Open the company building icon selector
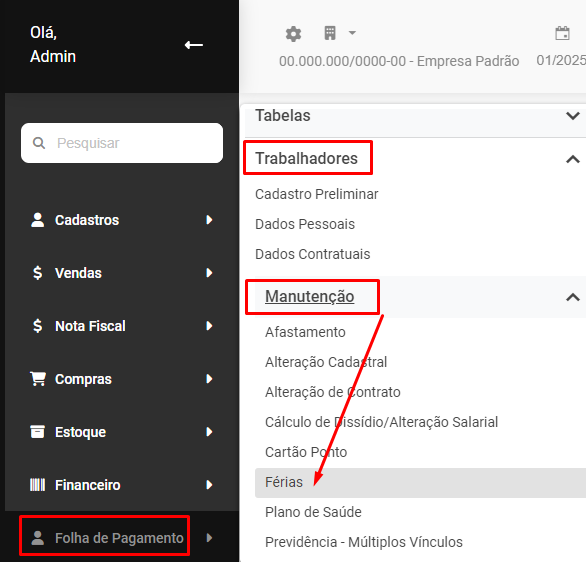 [x=330, y=33]
